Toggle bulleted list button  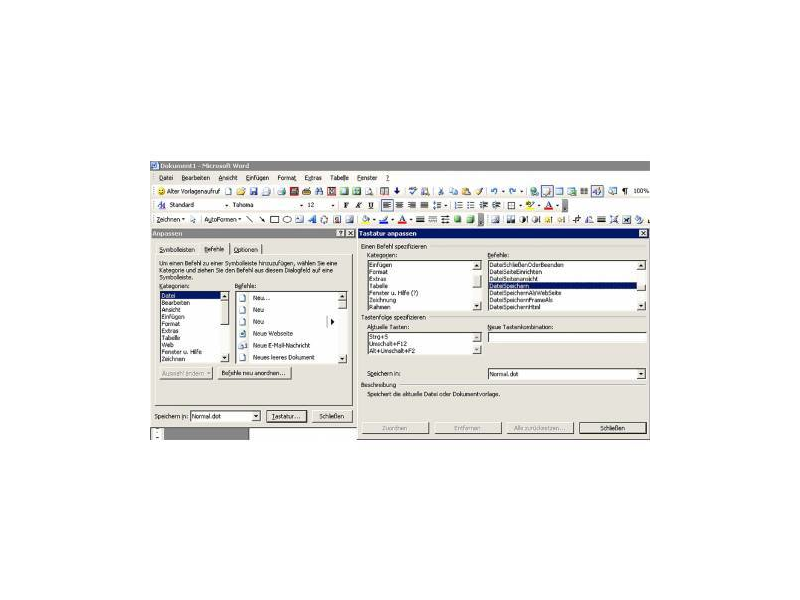pos(470,205)
